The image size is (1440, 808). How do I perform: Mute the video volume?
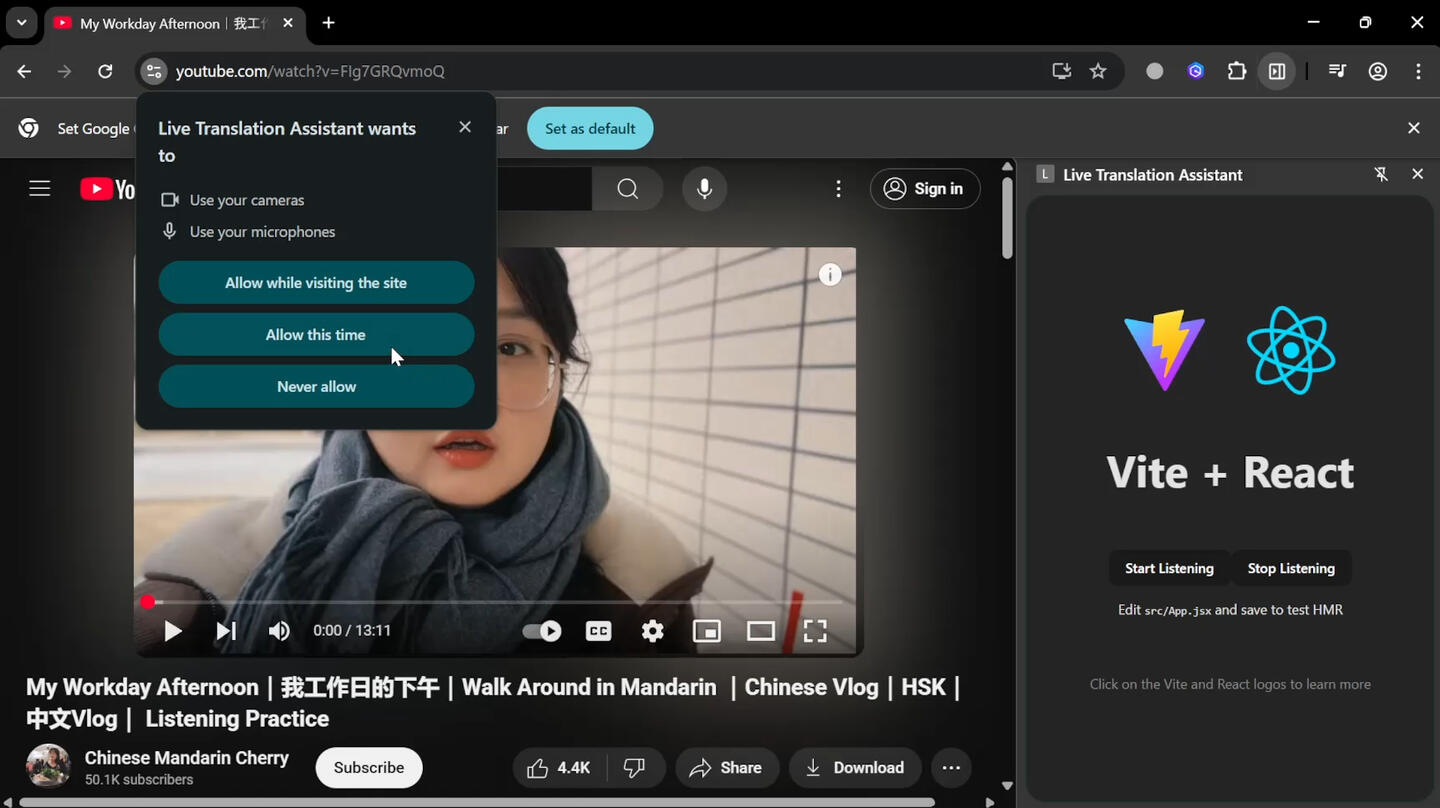(279, 631)
